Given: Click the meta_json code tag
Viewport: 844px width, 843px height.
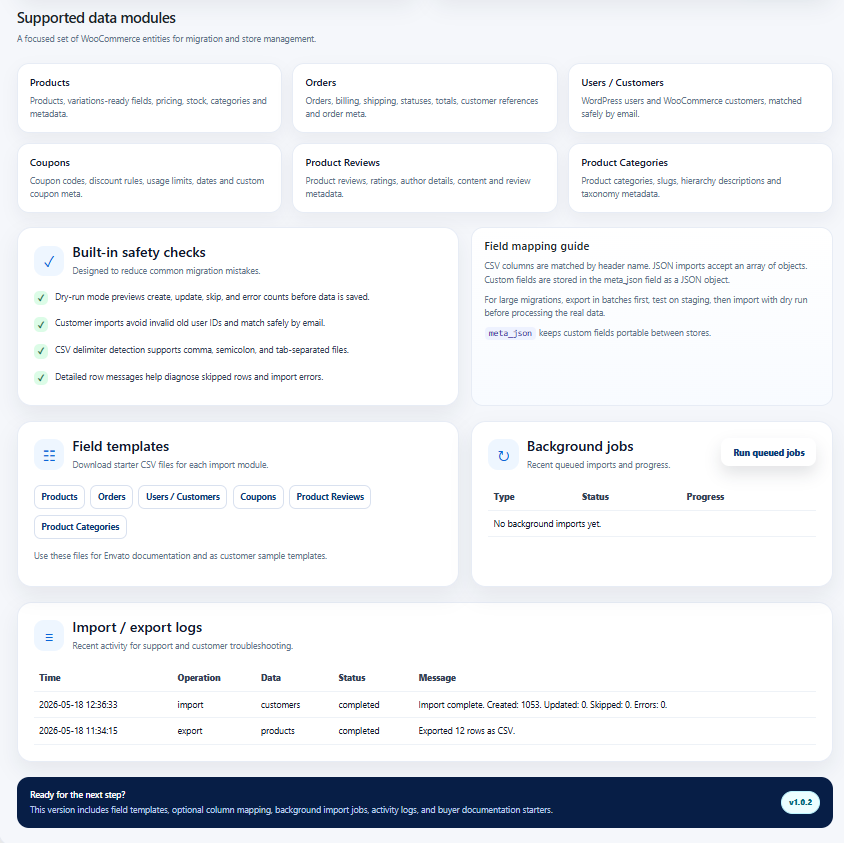Looking at the screenshot, I should (x=510, y=333).
